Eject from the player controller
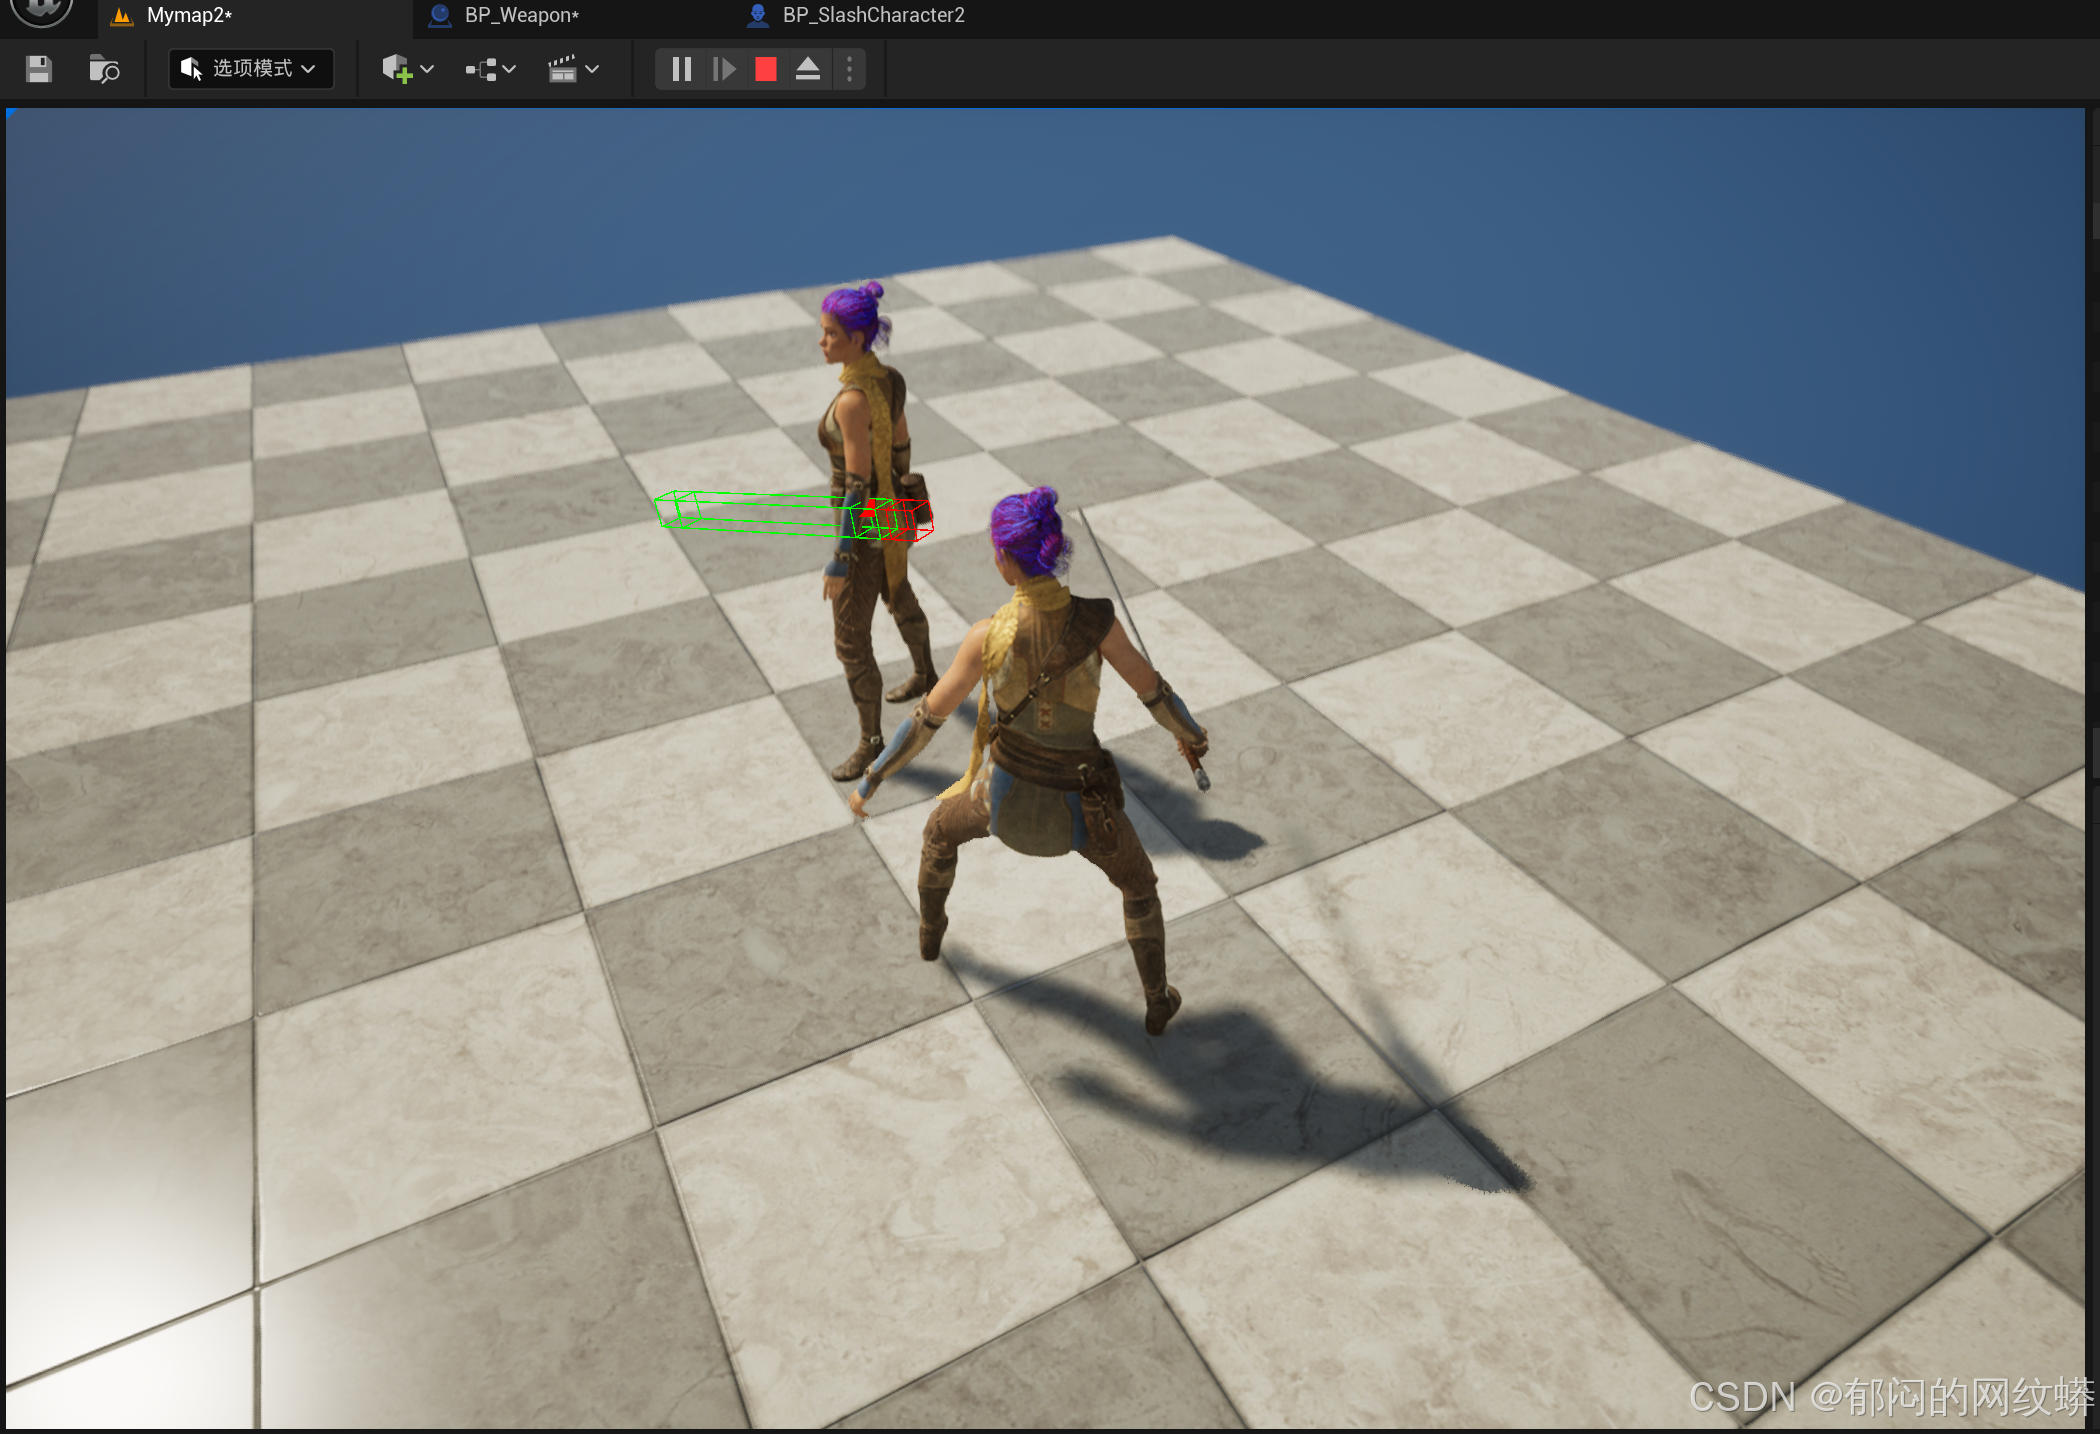Viewport: 2100px width, 1434px height. [808, 69]
